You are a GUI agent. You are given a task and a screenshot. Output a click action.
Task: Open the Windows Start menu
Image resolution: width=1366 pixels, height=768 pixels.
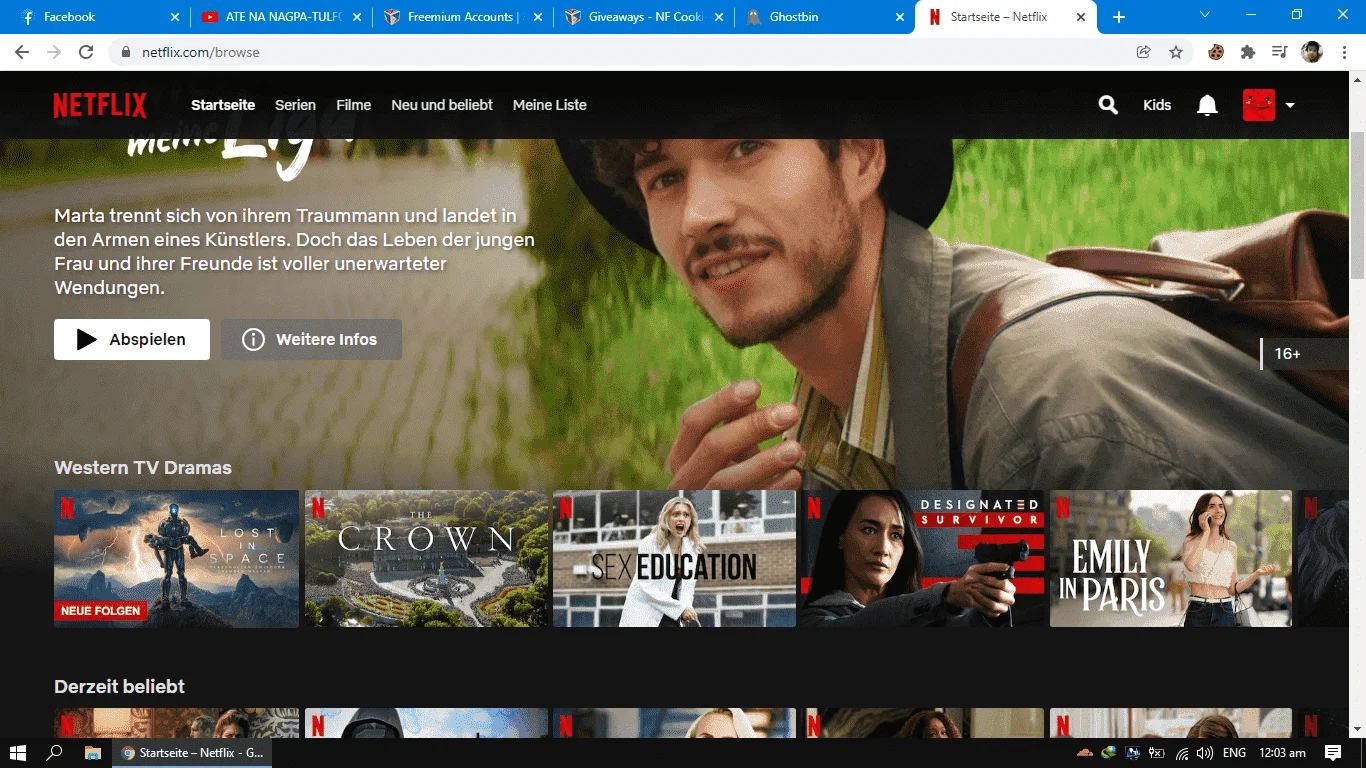pos(17,753)
